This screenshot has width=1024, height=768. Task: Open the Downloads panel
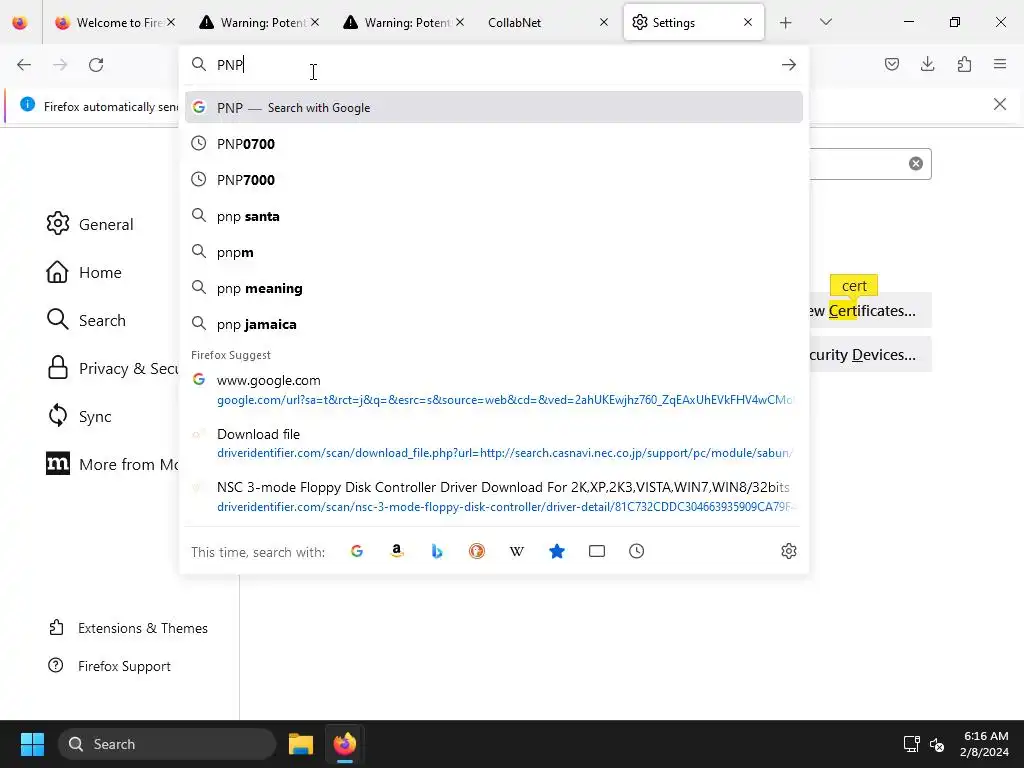927,64
